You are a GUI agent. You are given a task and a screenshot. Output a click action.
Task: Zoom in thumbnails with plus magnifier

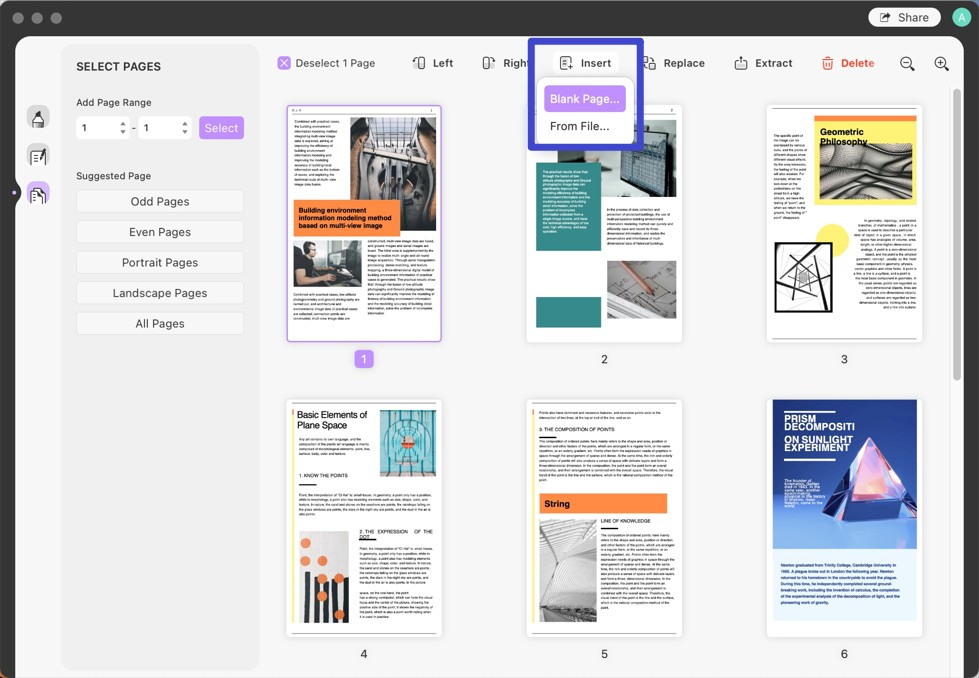(942, 63)
